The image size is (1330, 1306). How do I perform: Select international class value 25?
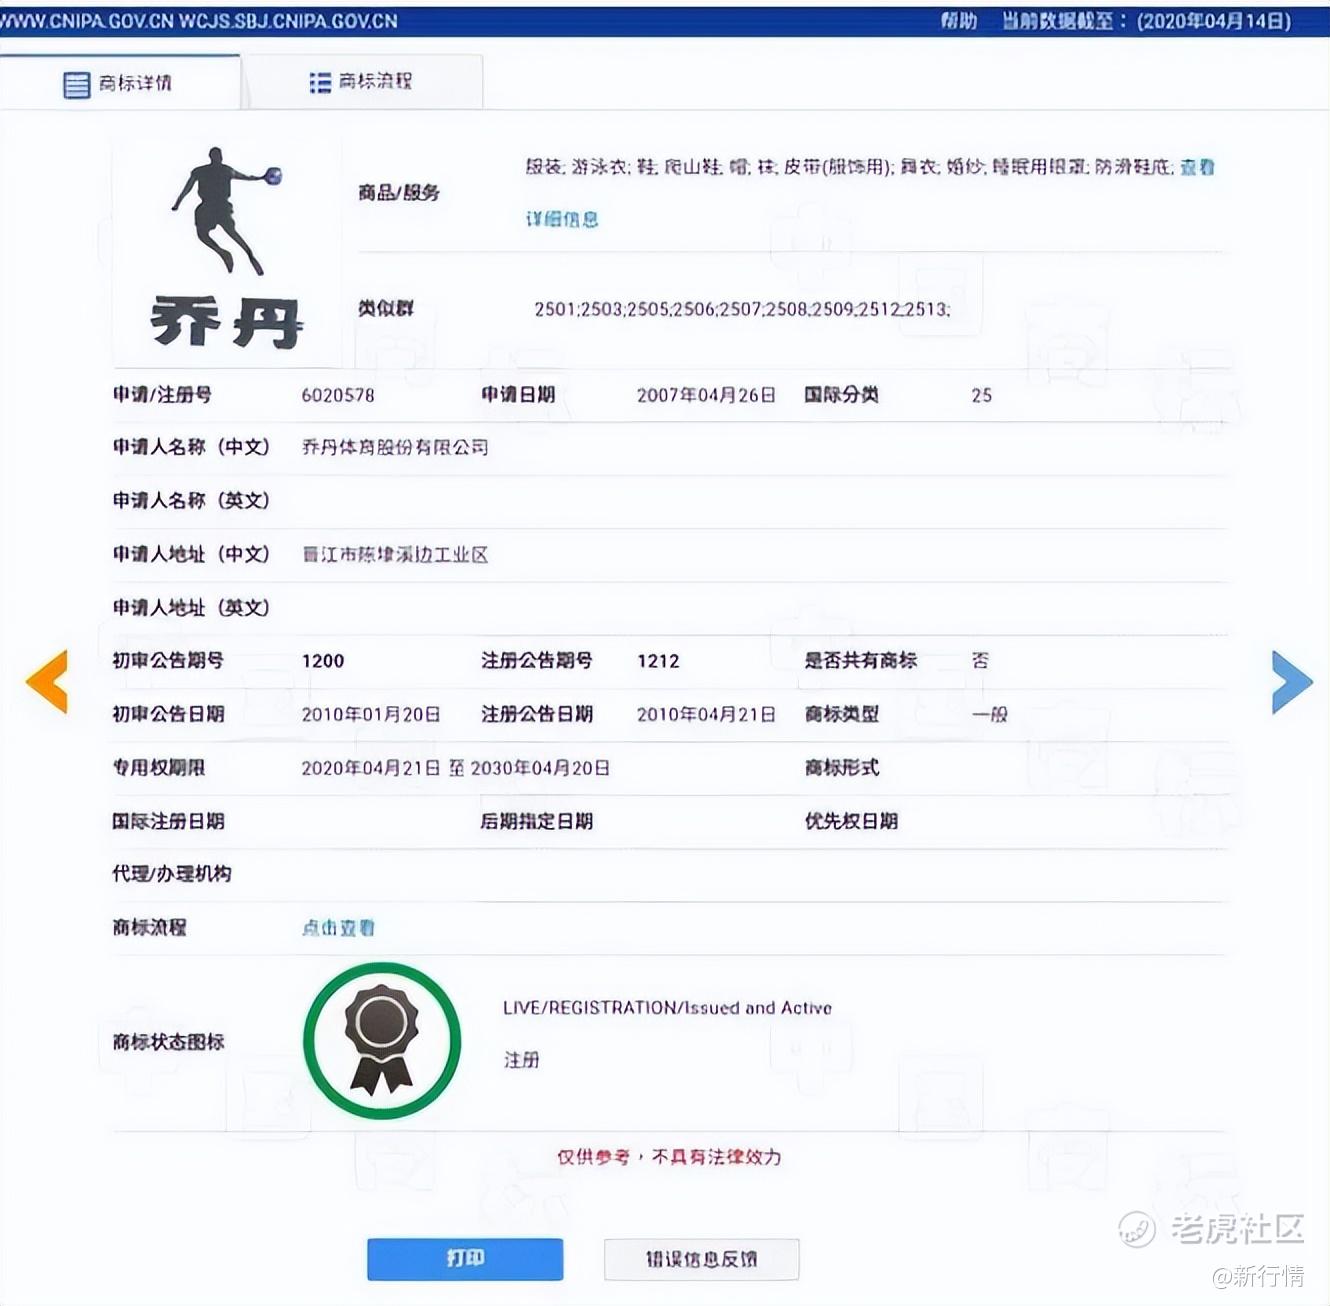tap(982, 395)
